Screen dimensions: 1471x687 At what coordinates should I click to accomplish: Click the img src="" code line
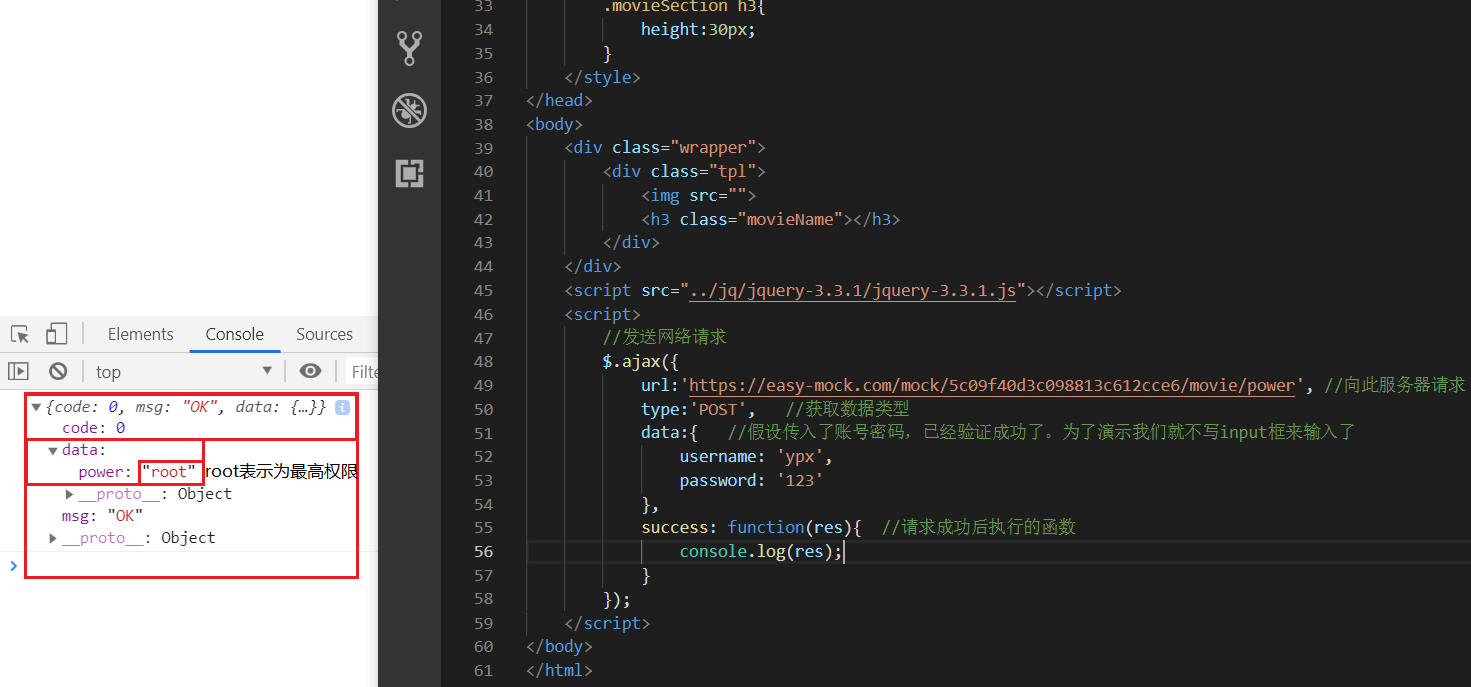[698, 195]
